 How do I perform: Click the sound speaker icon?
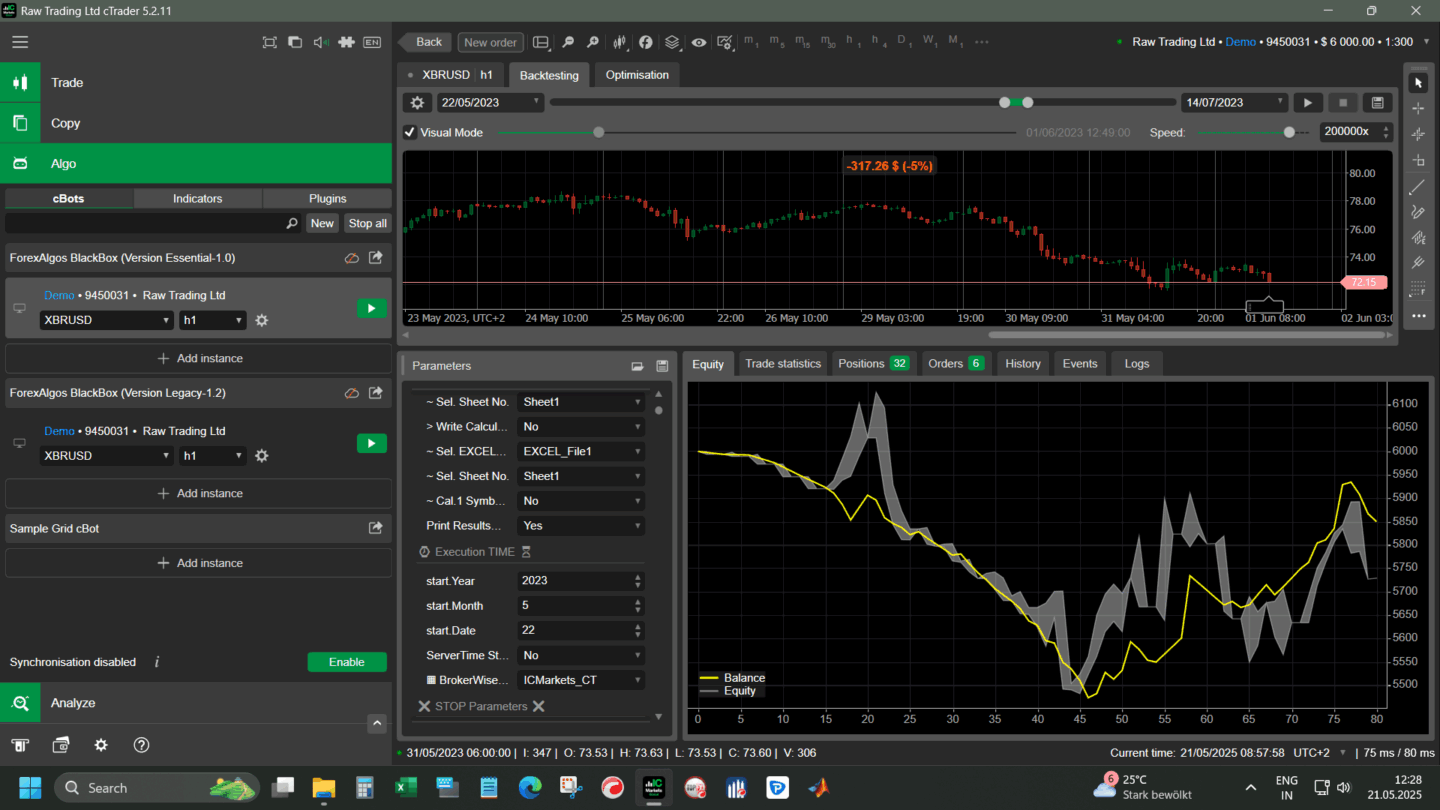click(321, 42)
